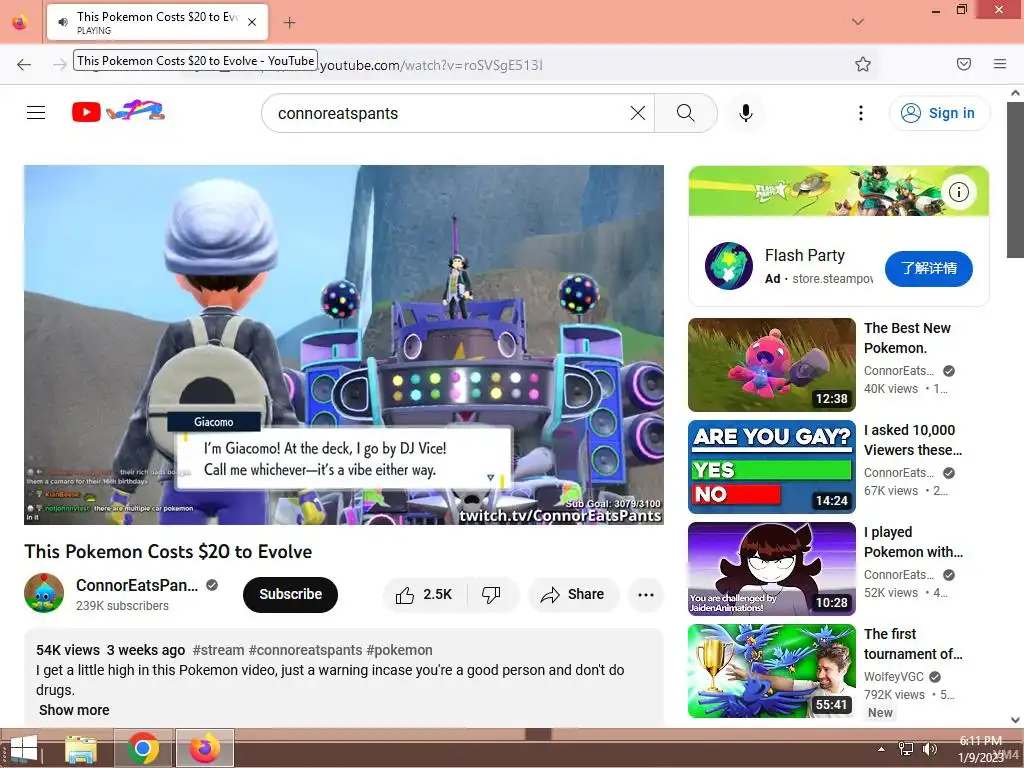Click the Share button
The width and height of the screenshot is (1024, 768).
point(573,594)
